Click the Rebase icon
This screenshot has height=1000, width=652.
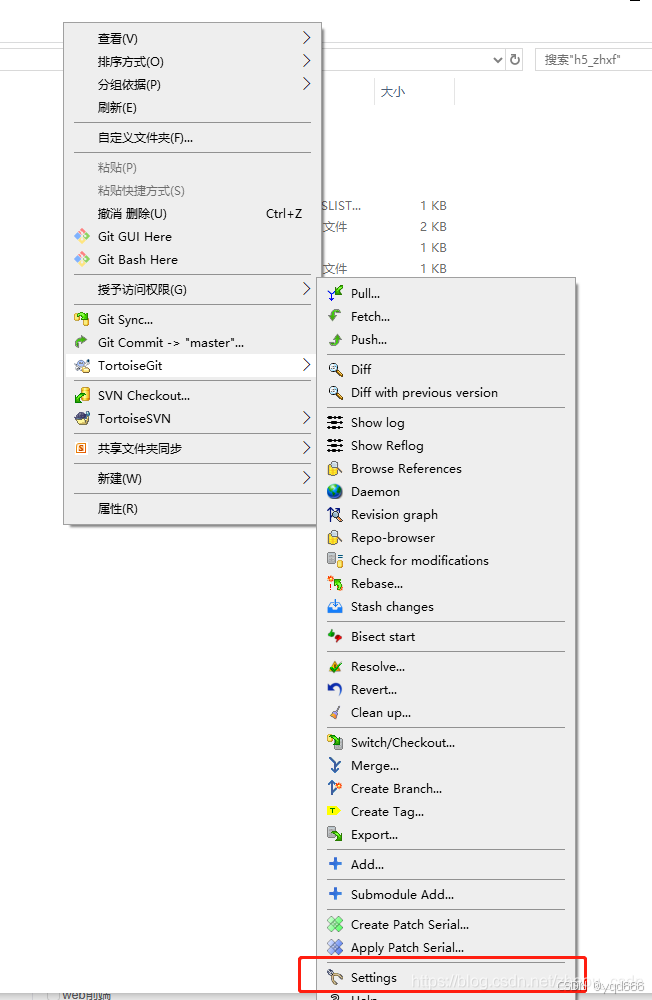pyautogui.click(x=335, y=583)
